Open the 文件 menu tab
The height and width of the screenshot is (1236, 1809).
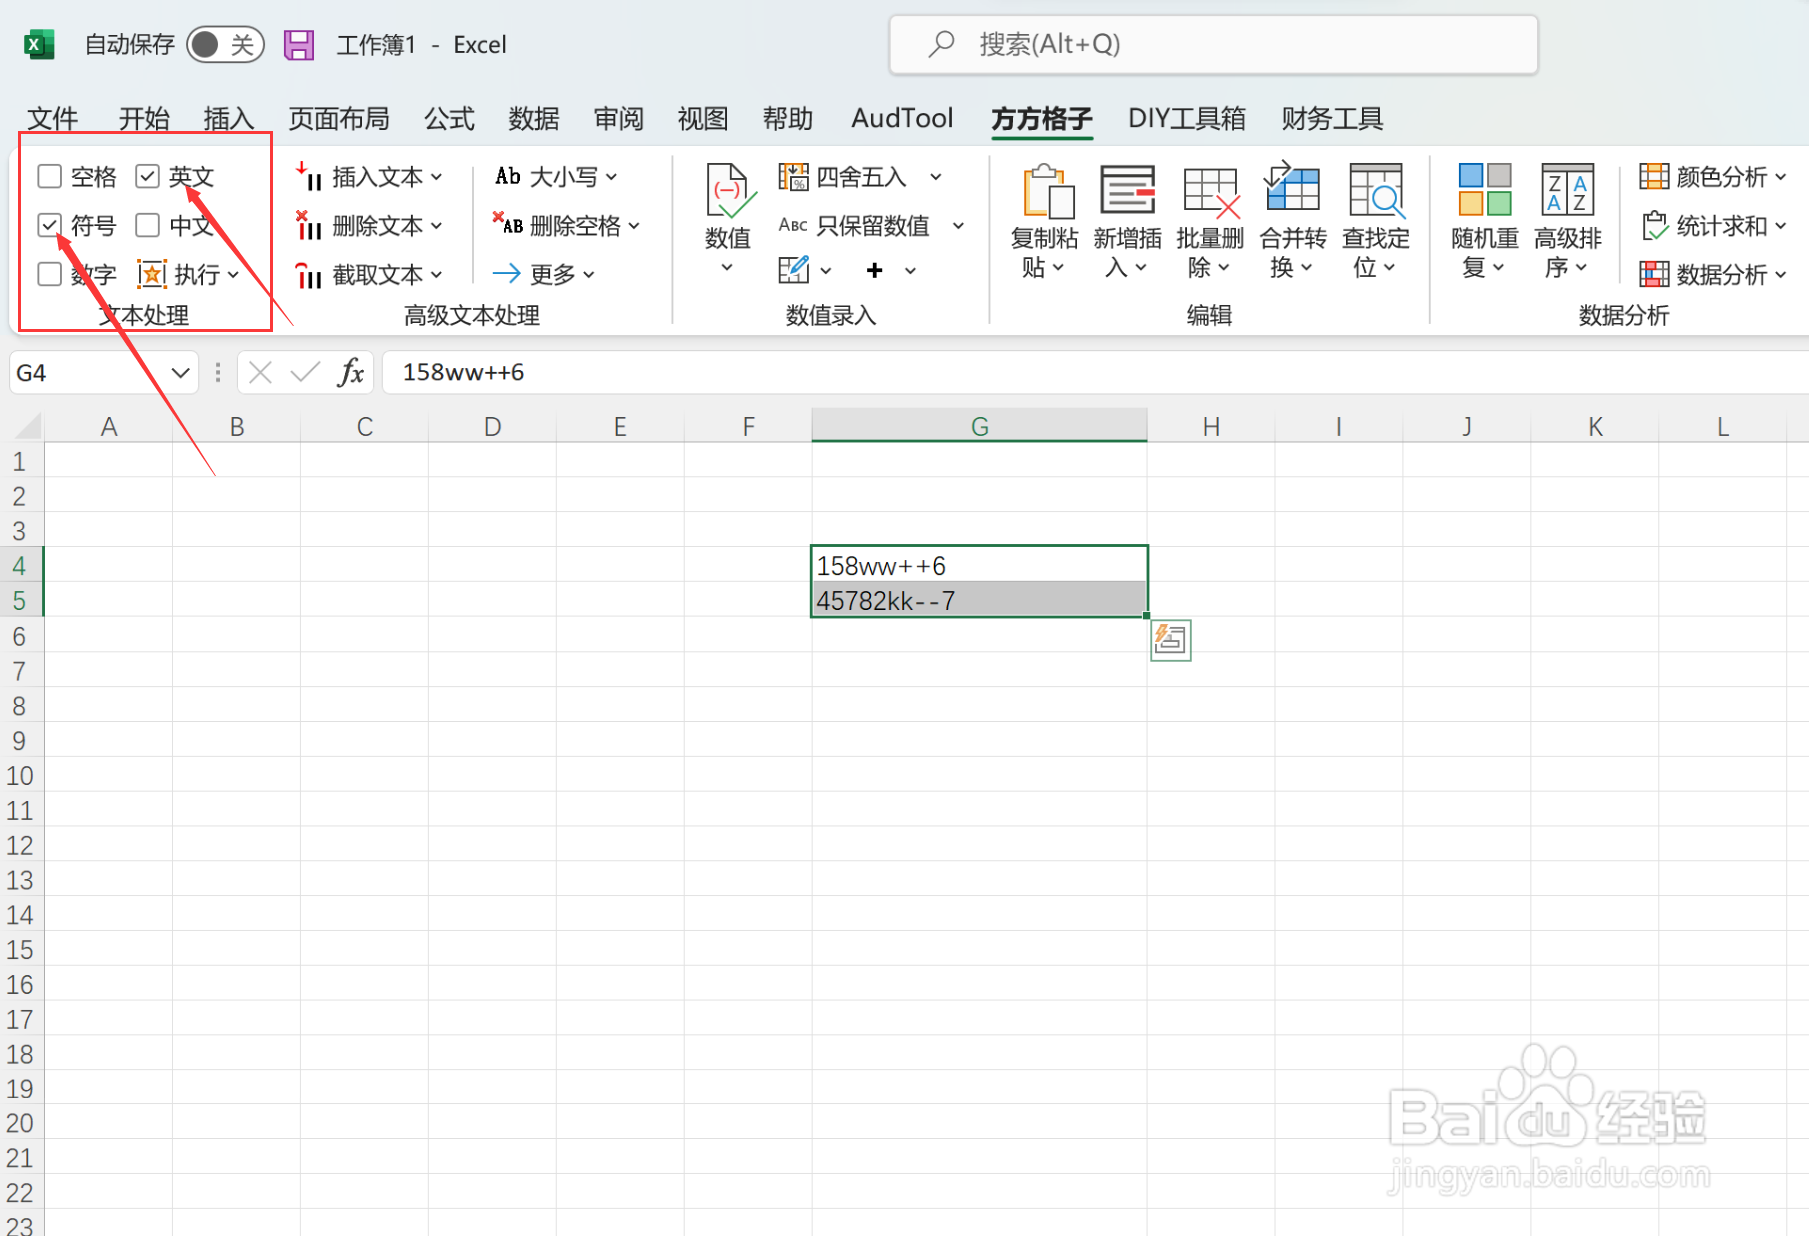(x=52, y=118)
